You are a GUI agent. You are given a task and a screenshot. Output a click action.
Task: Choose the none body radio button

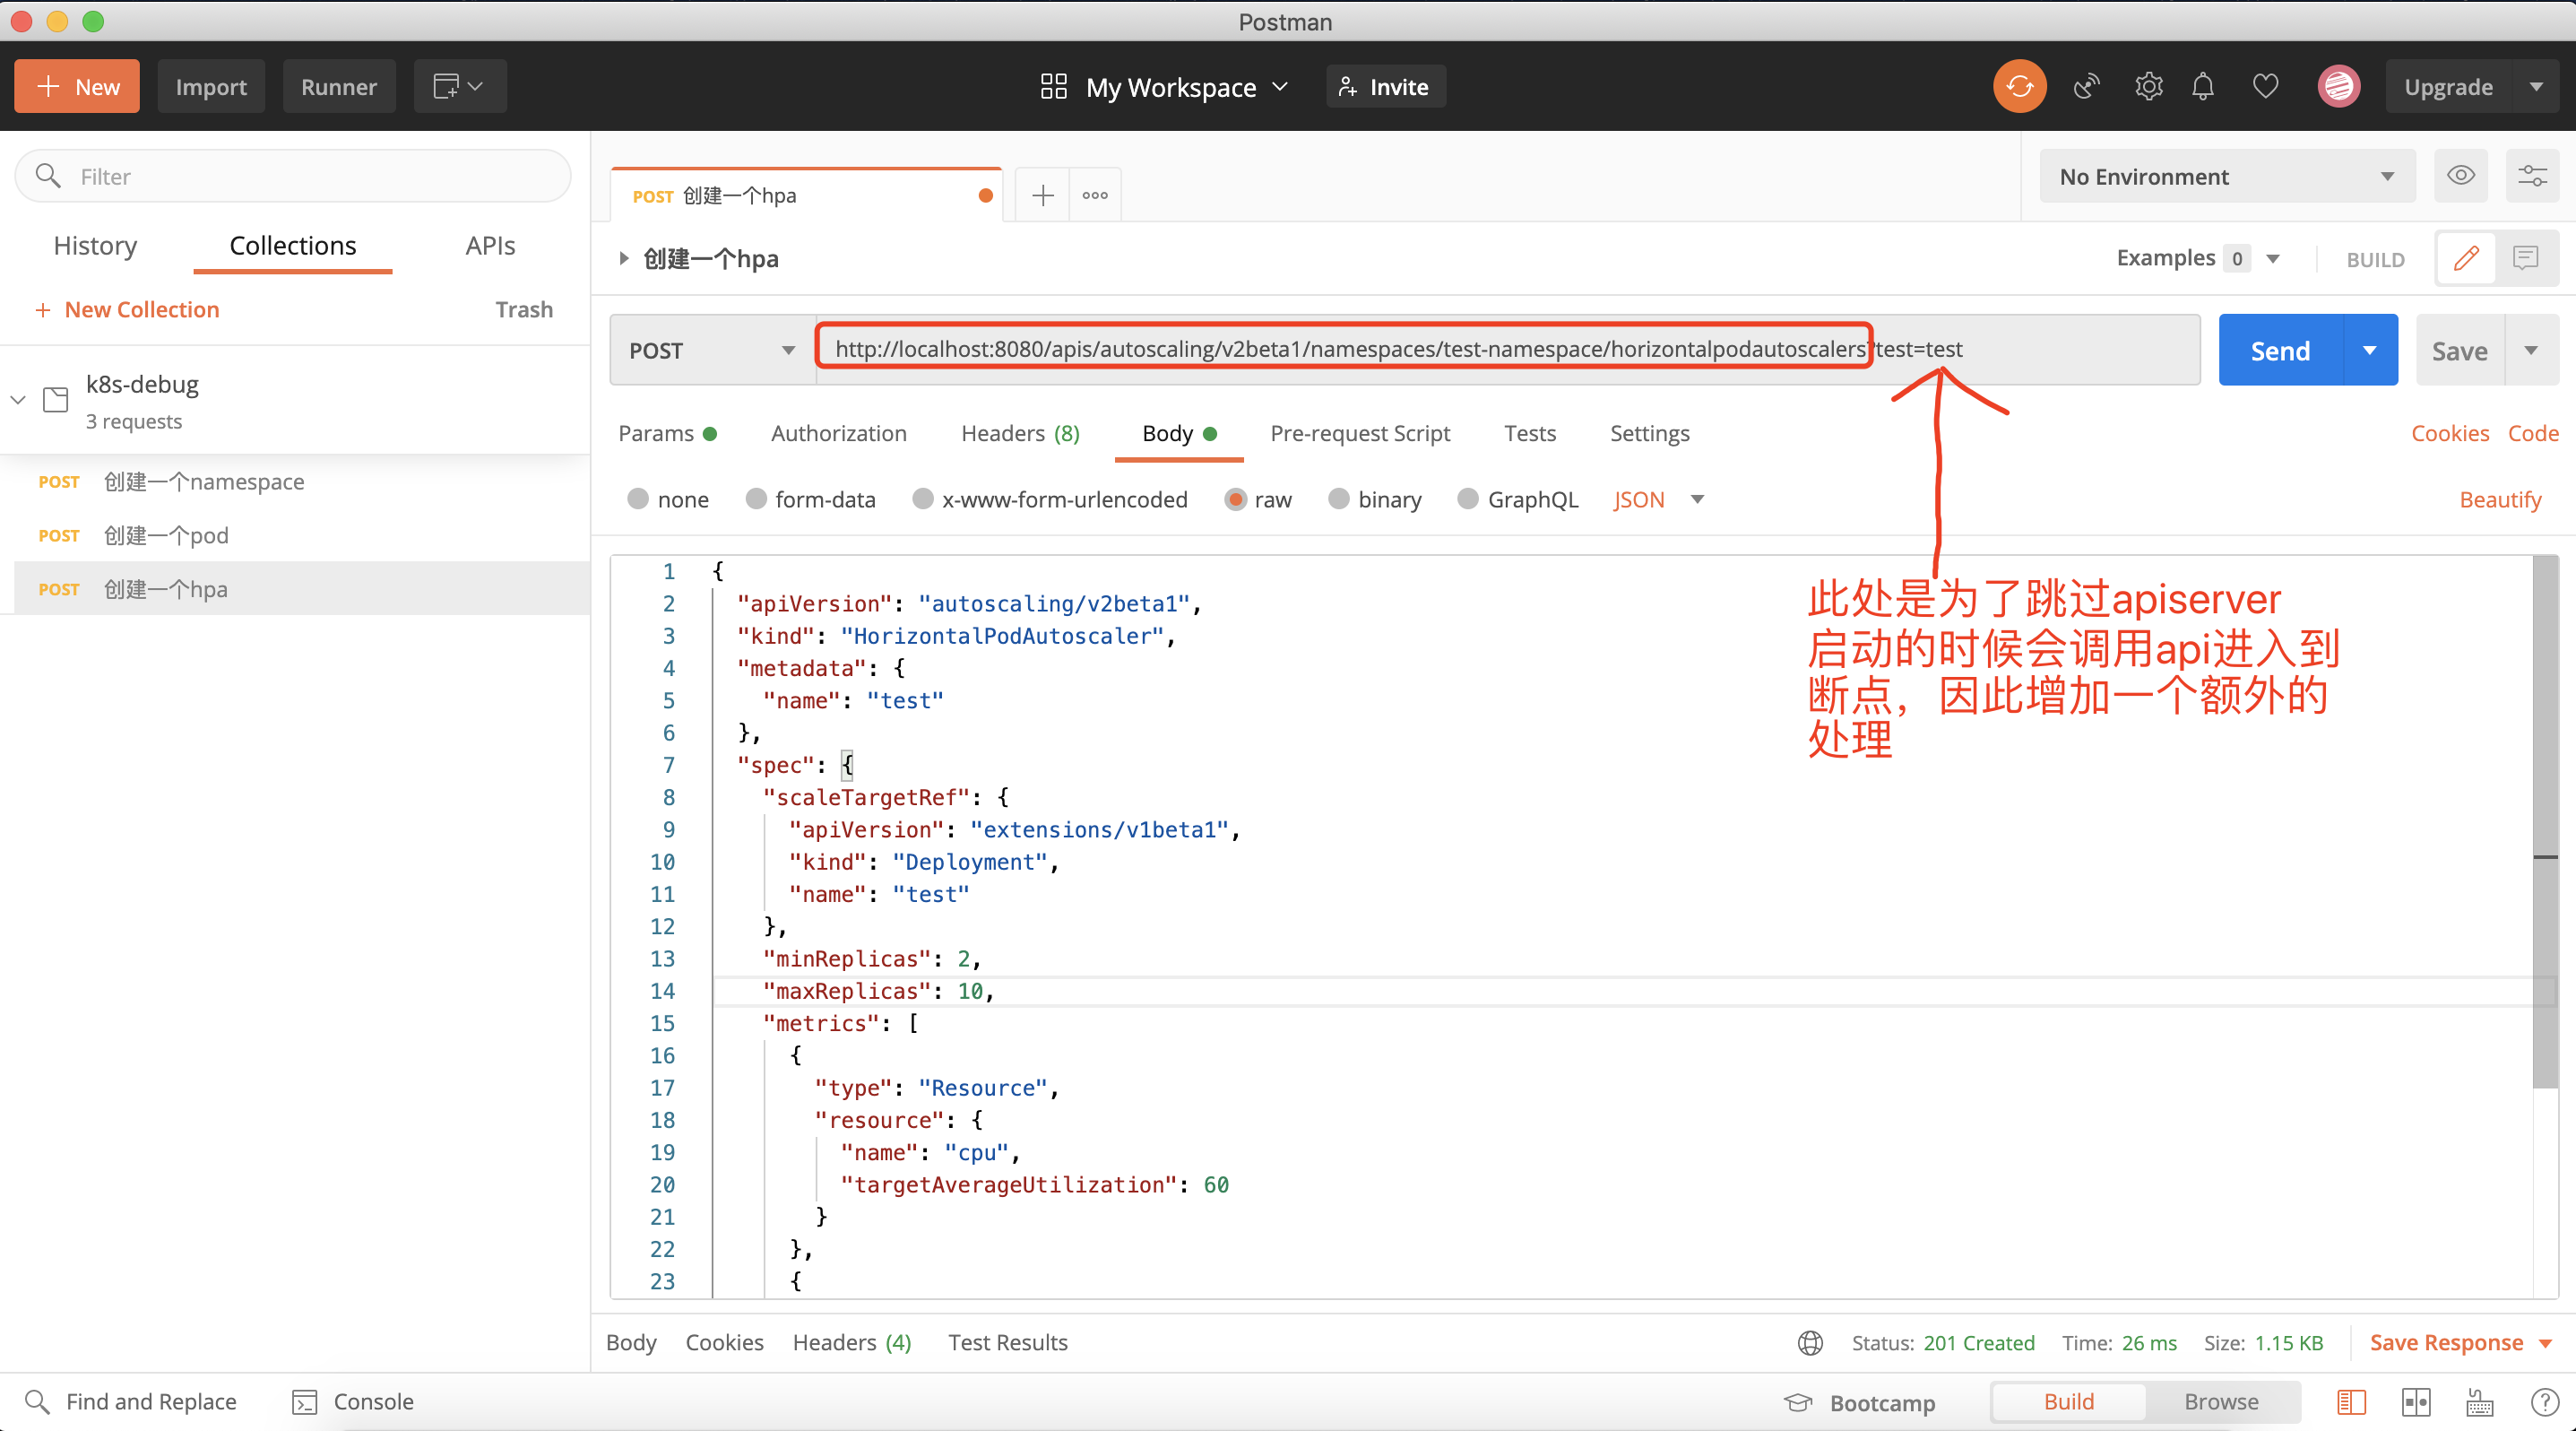coord(638,499)
